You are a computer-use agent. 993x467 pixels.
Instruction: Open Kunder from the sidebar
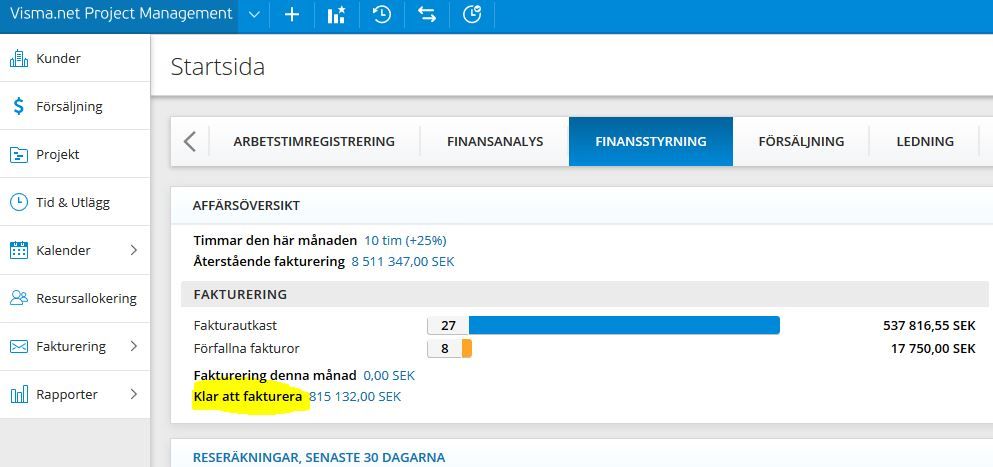[58, 59]
